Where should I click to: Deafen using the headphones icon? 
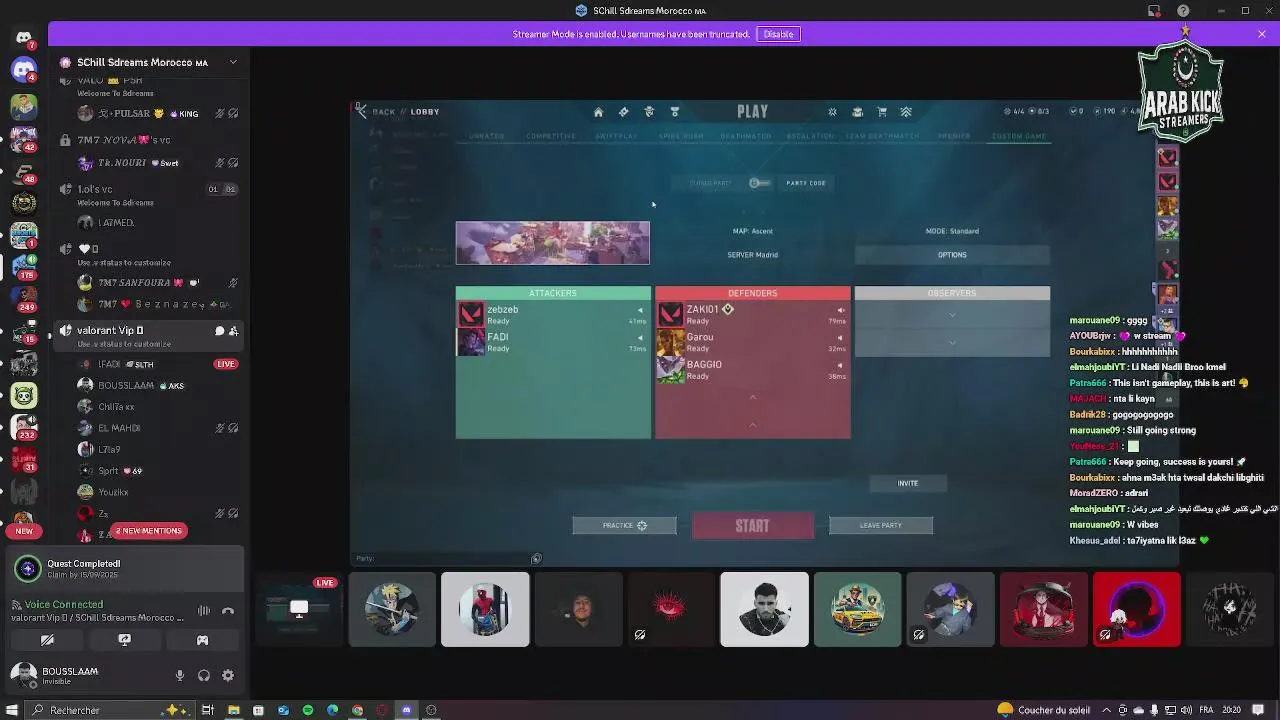tap(204, 676)
